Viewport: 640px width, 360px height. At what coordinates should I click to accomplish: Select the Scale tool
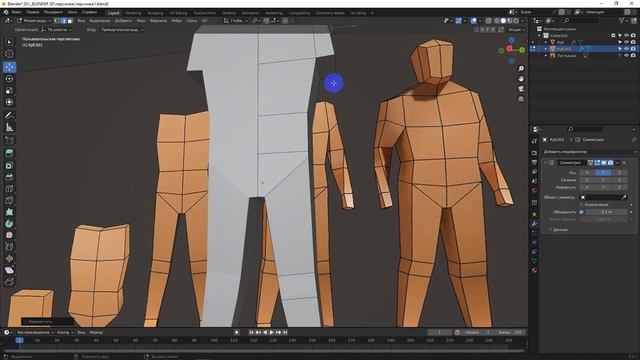pos(9,91)
